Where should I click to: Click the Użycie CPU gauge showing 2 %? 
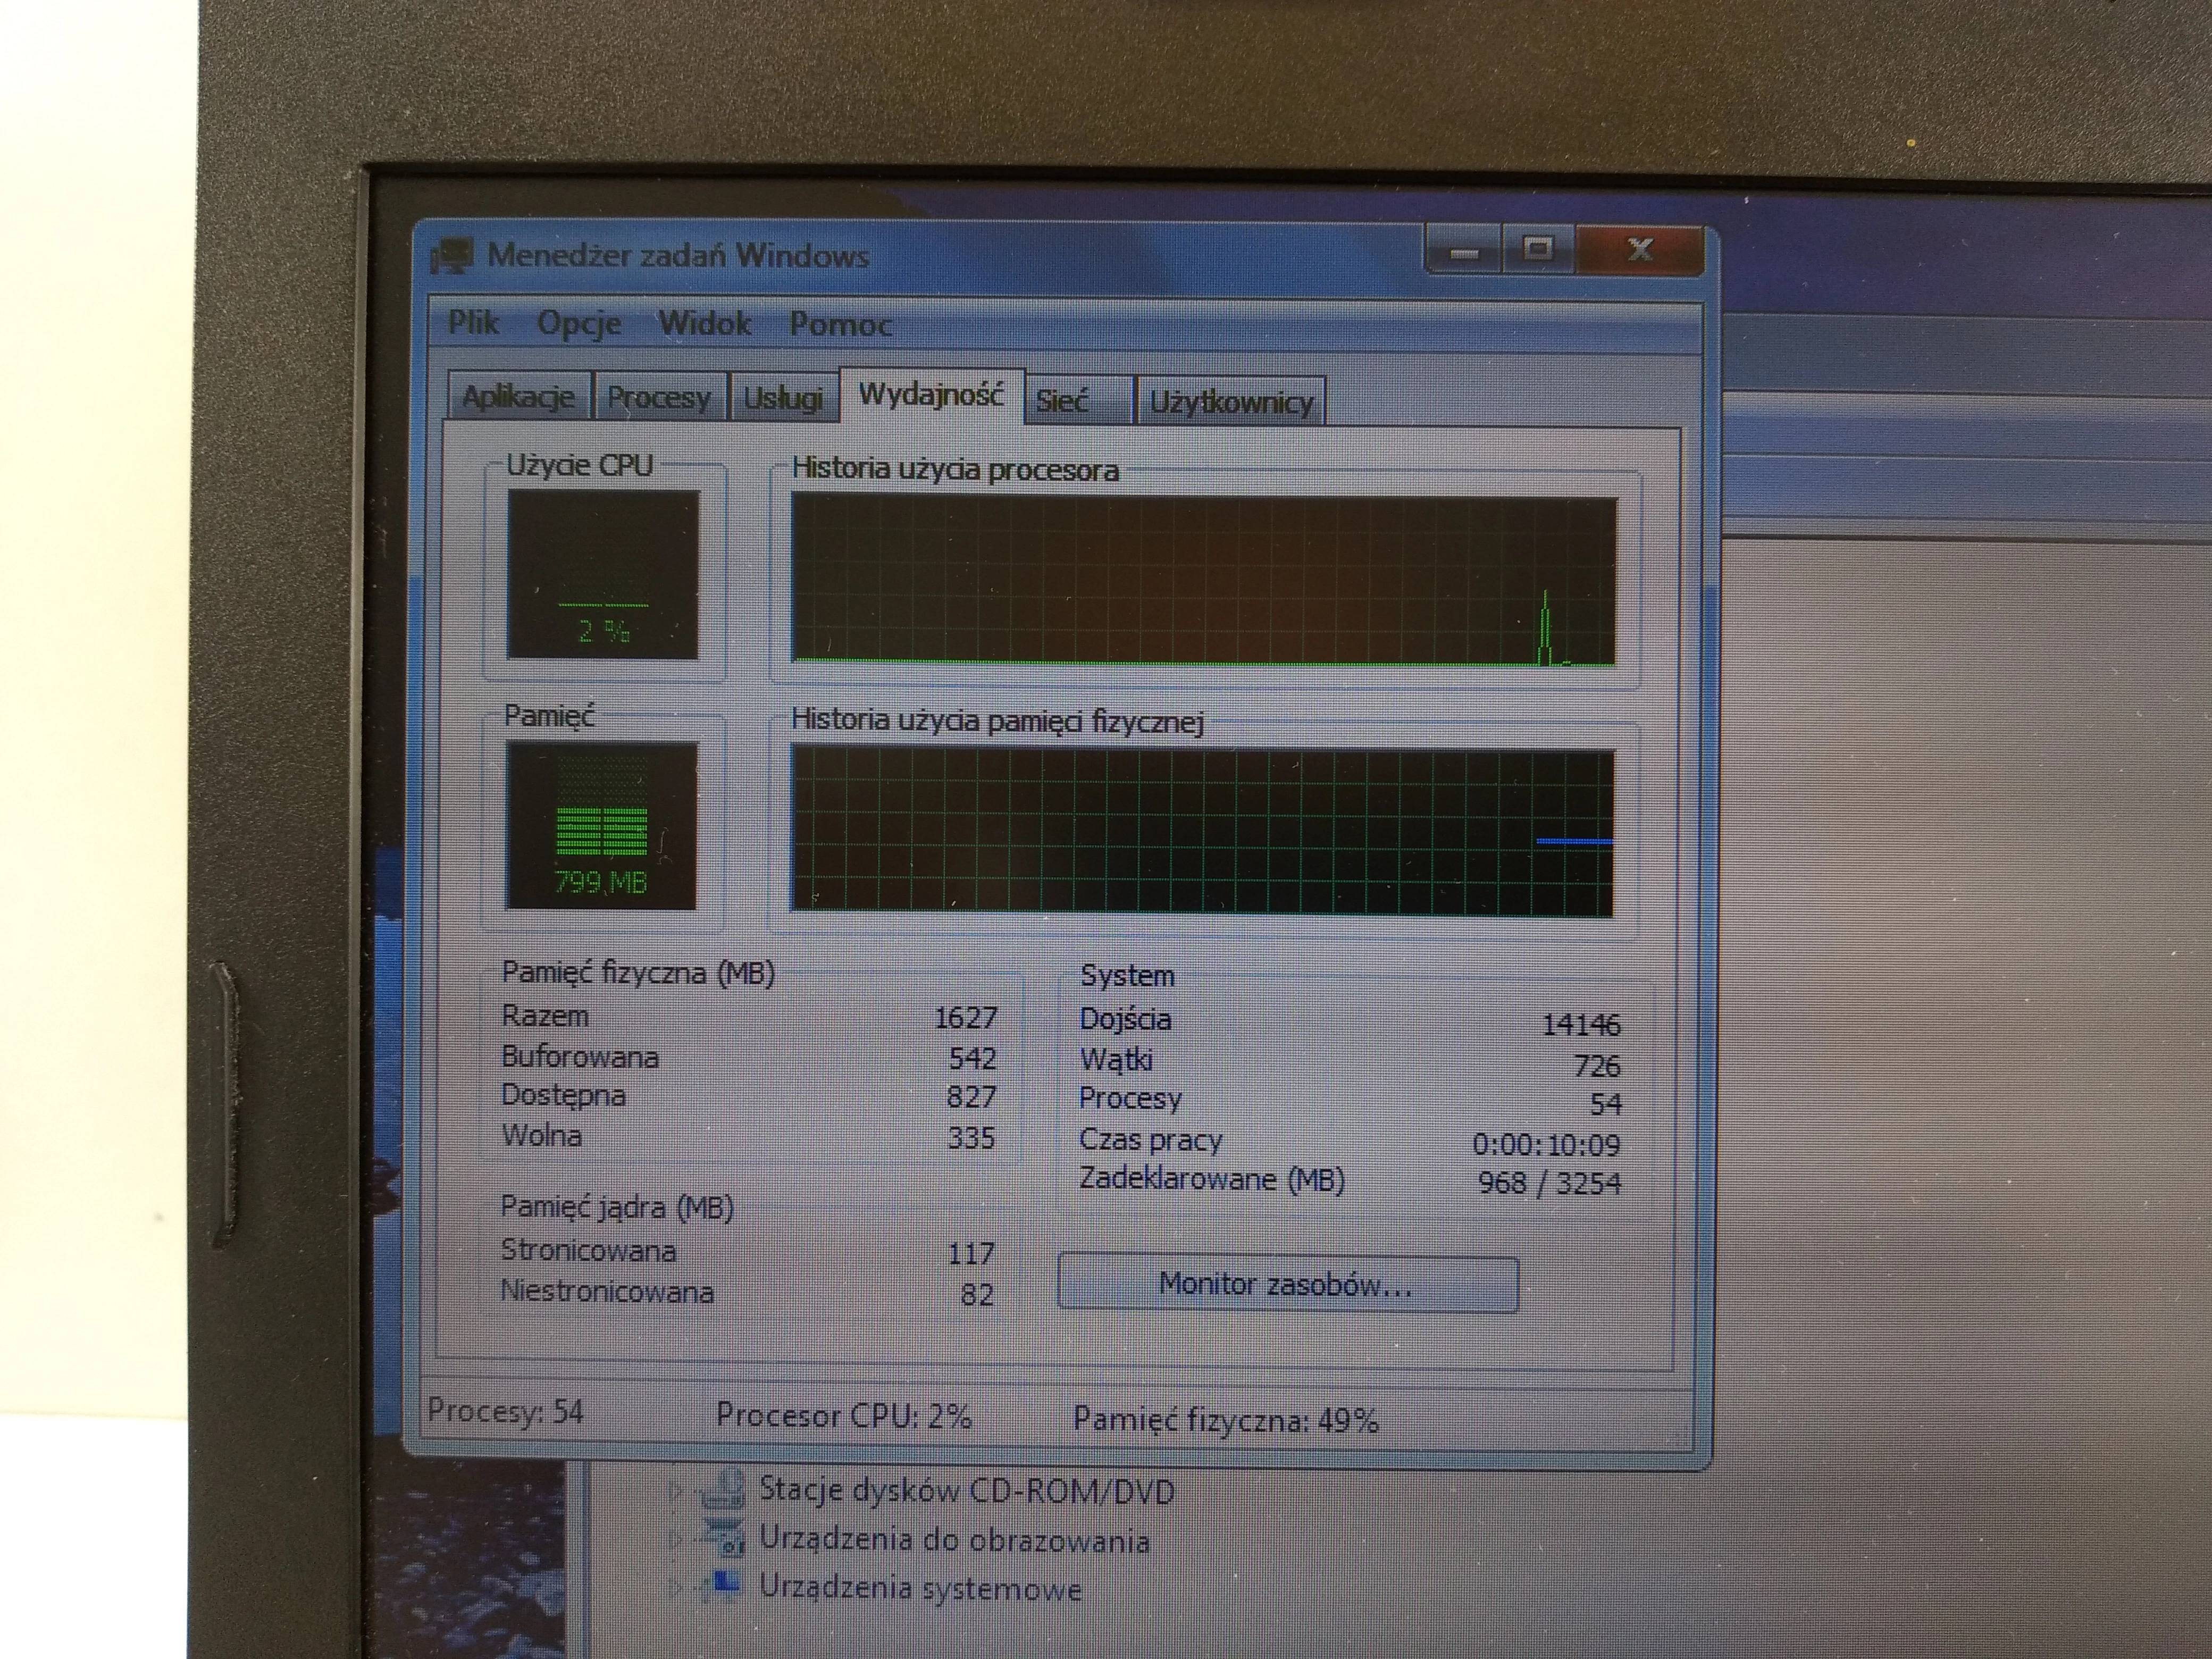coord(603,574)
